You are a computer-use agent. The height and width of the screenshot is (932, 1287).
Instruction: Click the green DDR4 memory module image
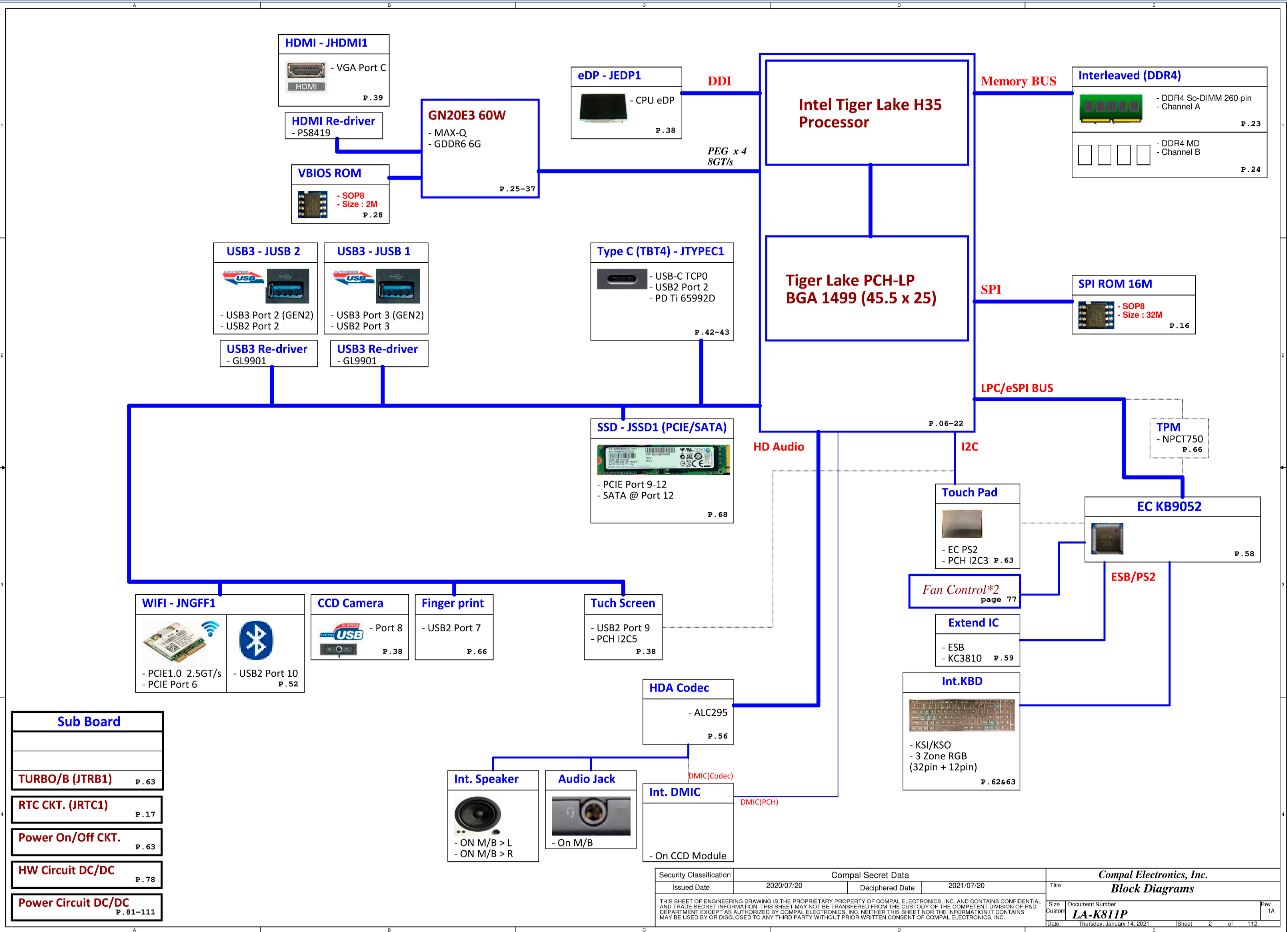point(1111,107)
